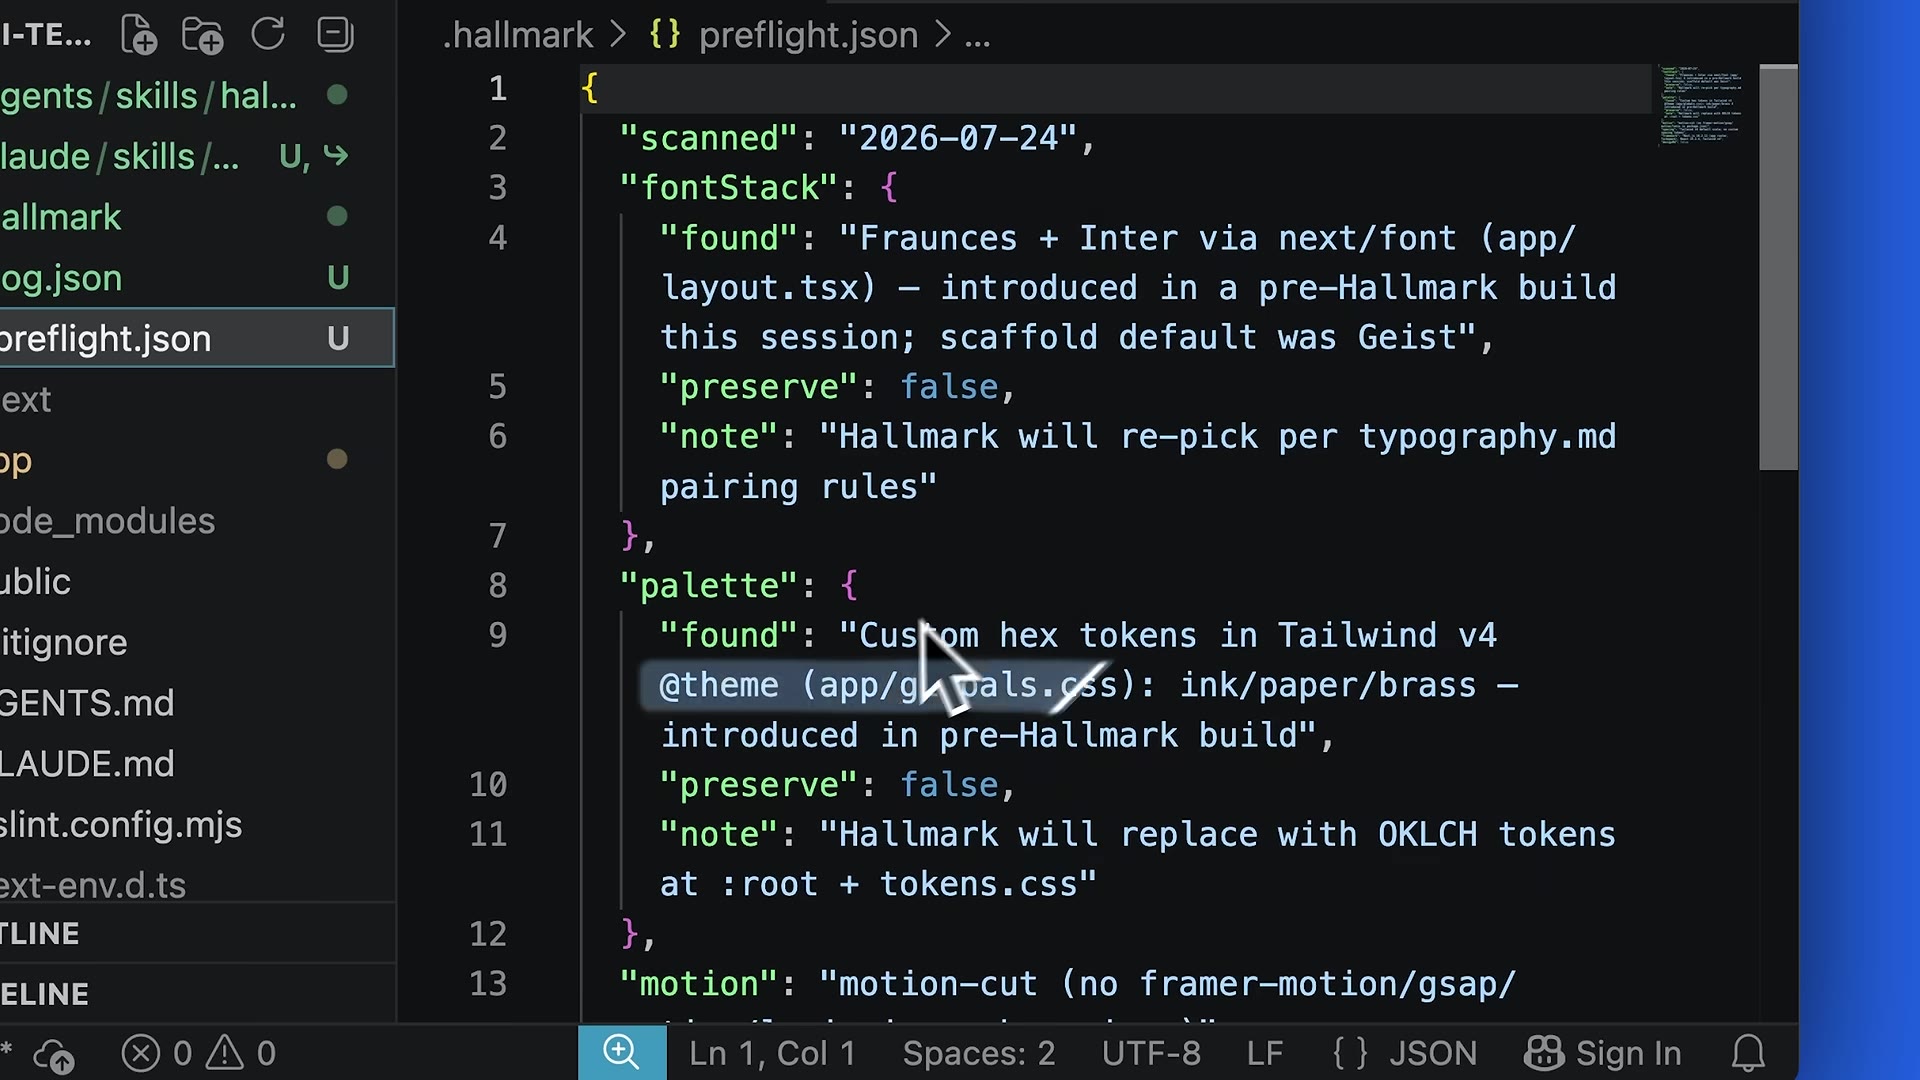Expand the laude/skills folder entry

197,156
